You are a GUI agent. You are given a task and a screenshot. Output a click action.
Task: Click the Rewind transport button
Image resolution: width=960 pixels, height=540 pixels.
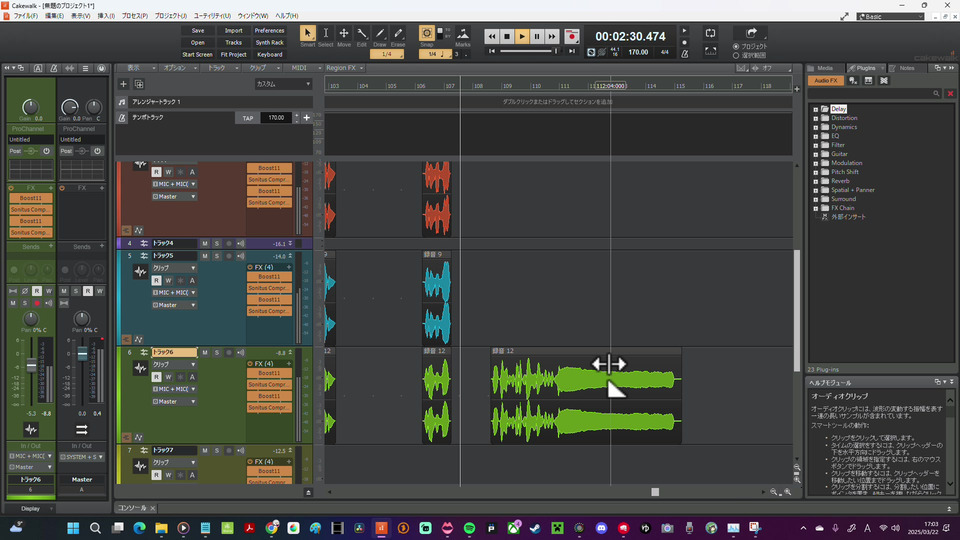click(492, 36)
